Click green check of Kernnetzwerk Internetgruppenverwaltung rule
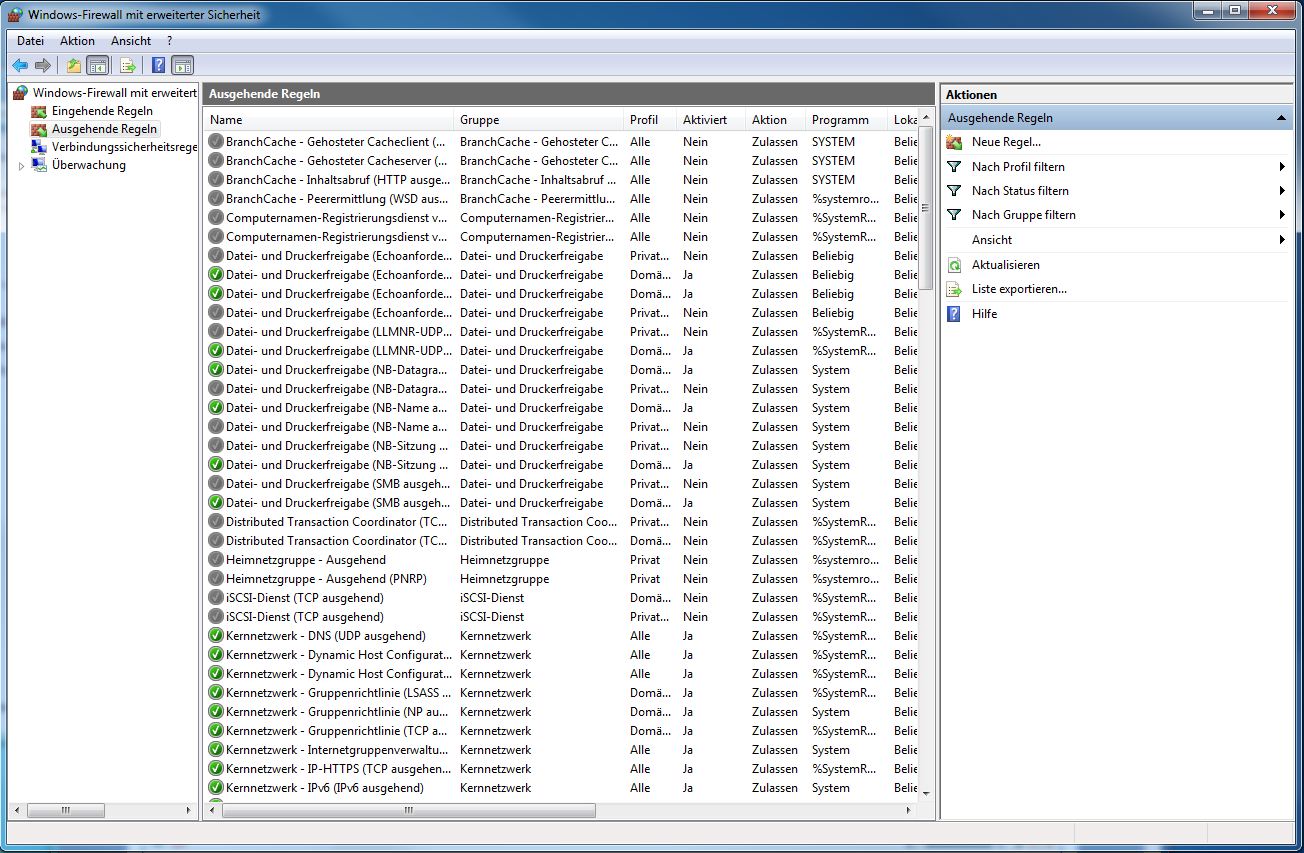The height and width of the screenshot is (853, 1304). [x=216, y=750]
